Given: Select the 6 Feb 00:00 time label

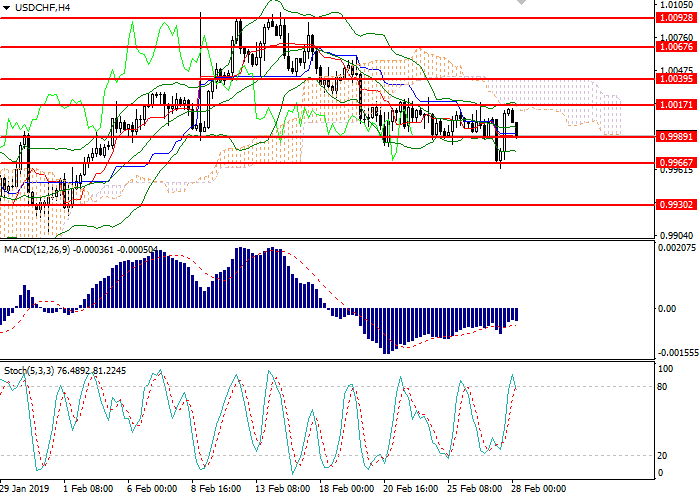Looking at the screenshot, I should [x=152, y=490].
